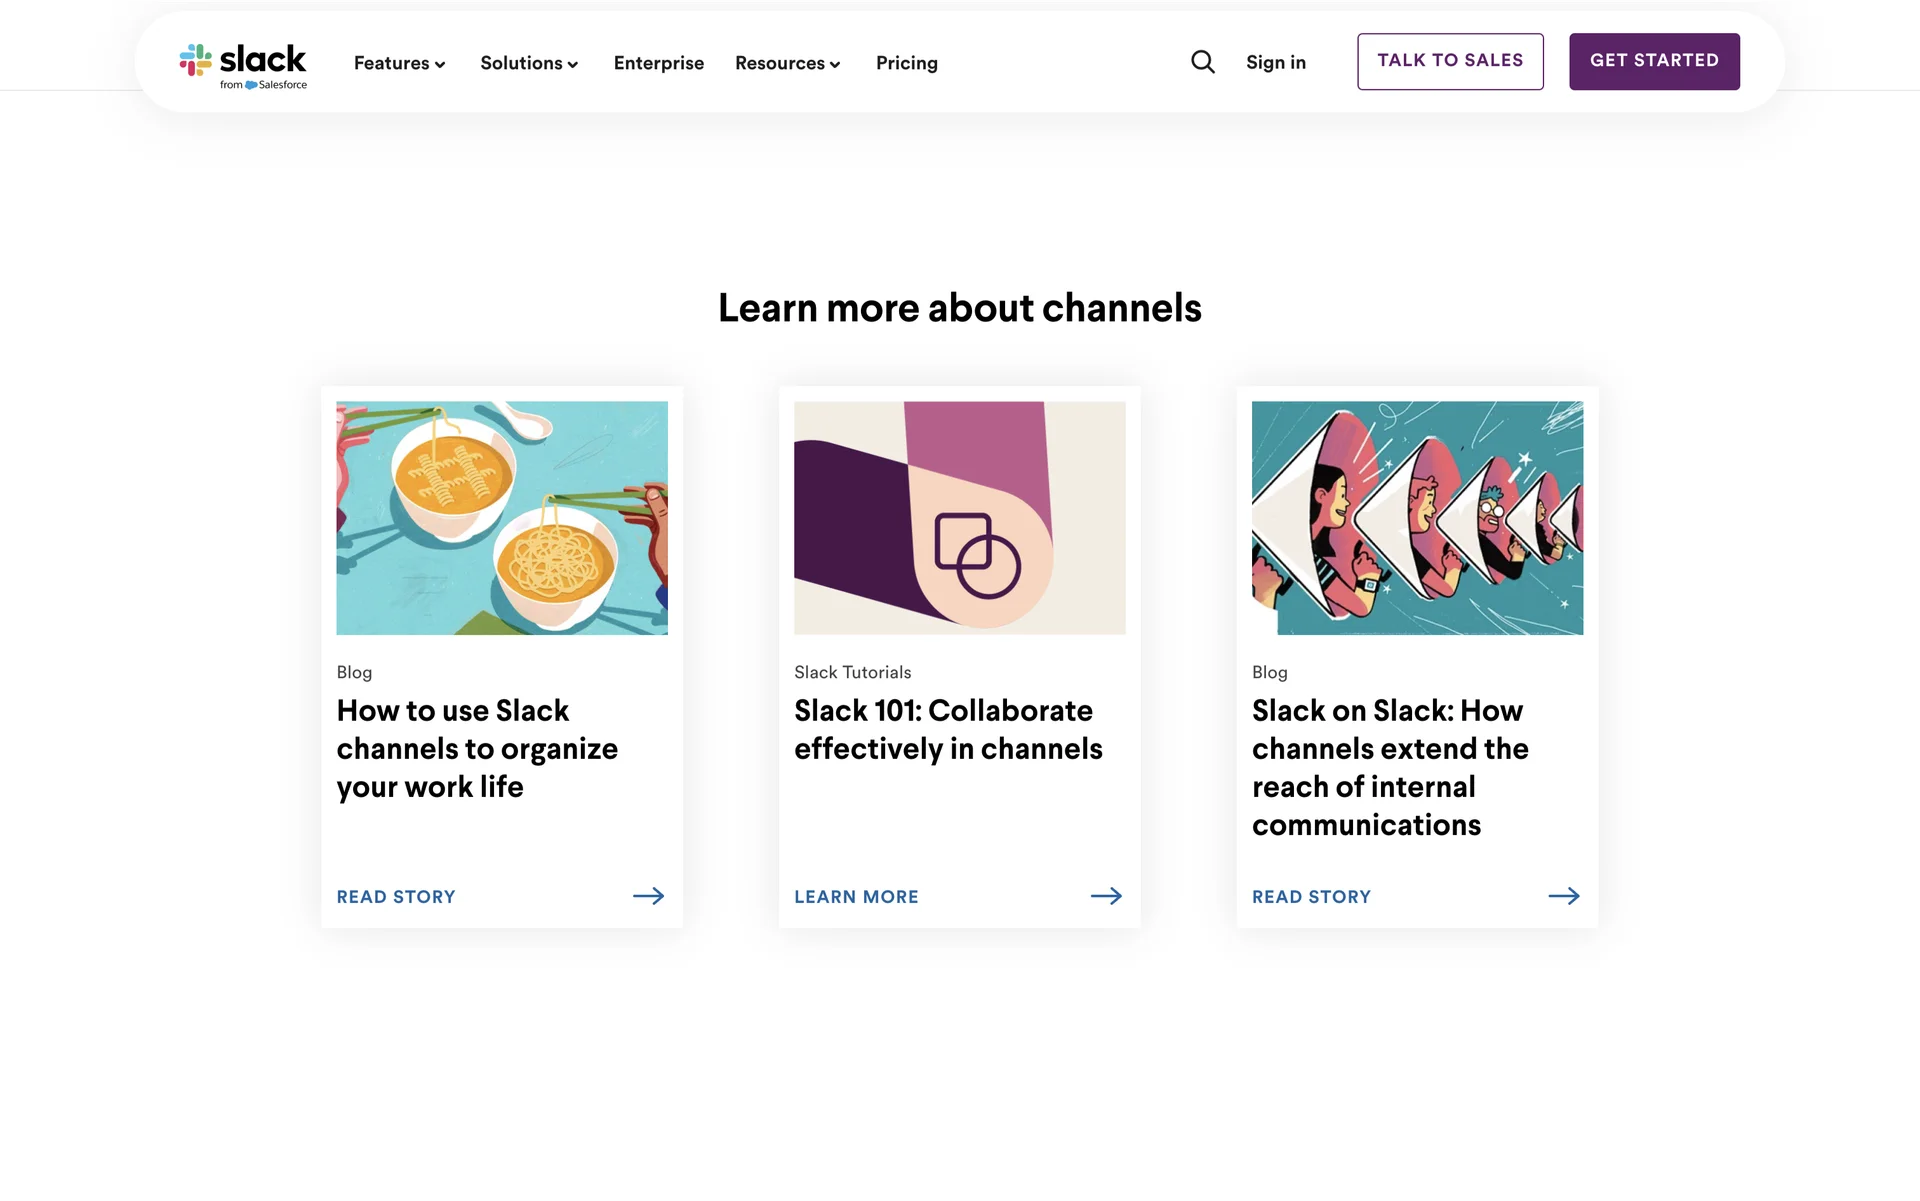Open the search magnifier icon

tap(1203, 62)
